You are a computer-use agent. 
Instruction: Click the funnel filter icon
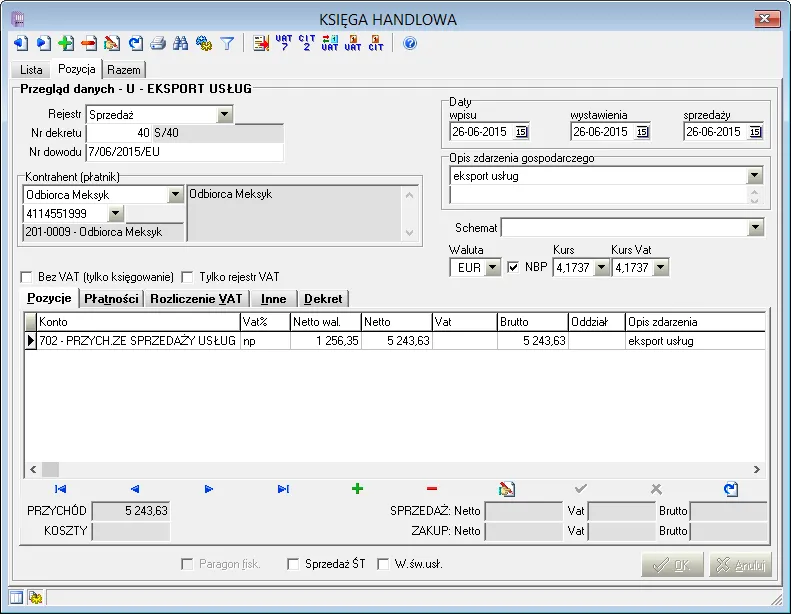coord(227,43)
